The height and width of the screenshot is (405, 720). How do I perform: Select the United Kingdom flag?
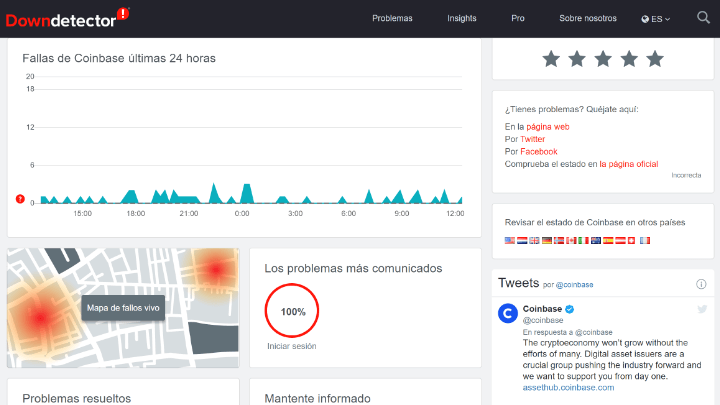[x=534, y=240]
